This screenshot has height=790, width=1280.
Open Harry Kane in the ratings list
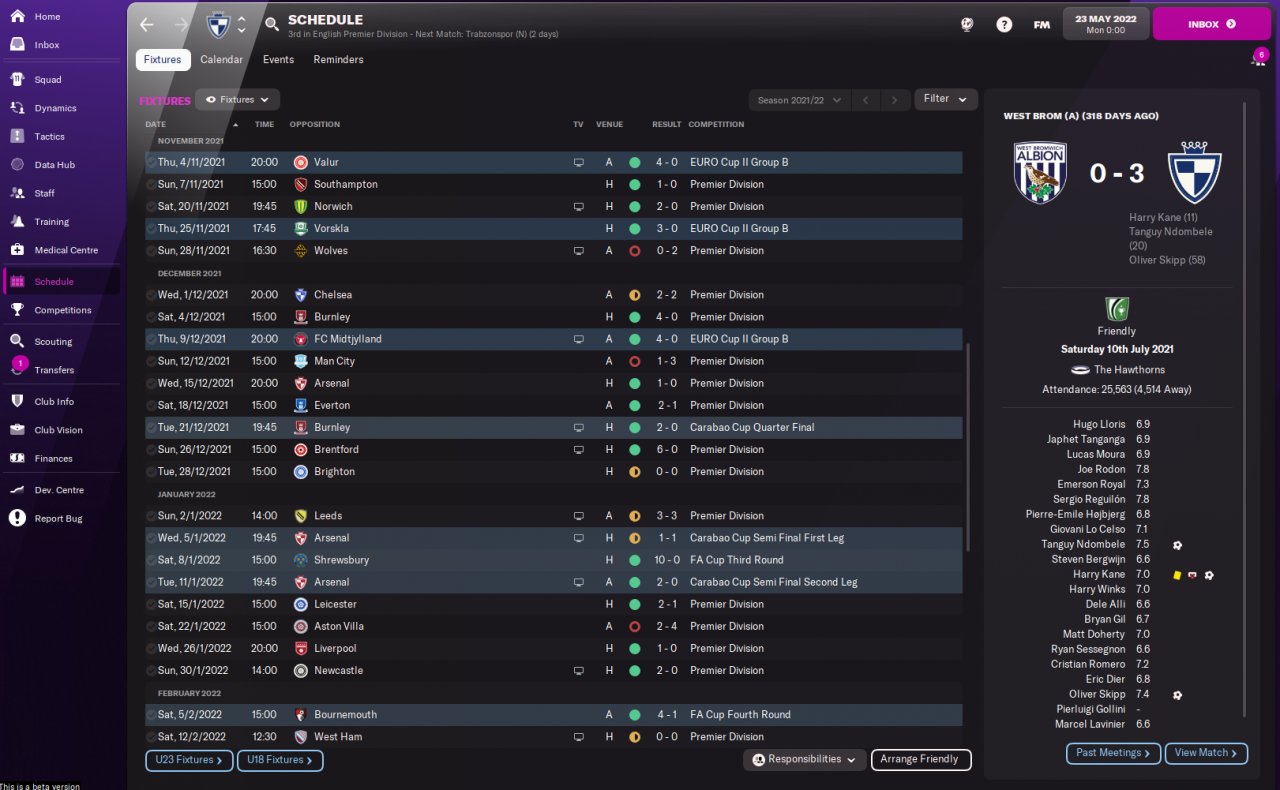(x=1099, y=575)
